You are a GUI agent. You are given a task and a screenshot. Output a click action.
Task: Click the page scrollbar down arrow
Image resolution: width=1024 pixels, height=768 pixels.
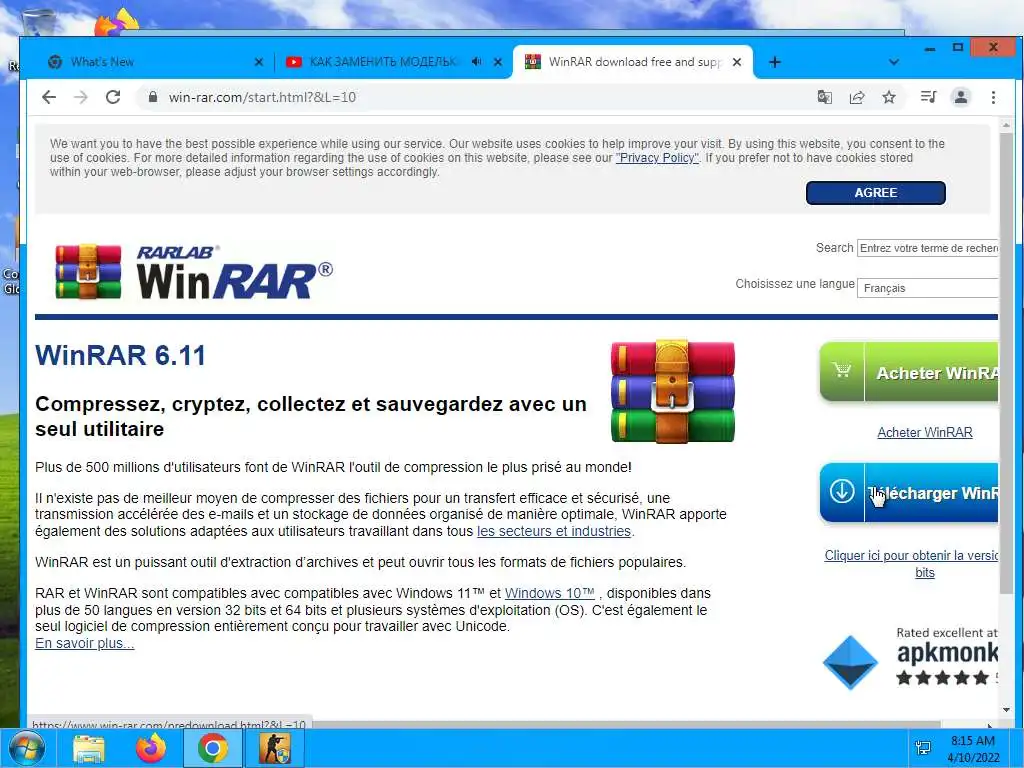1006,710
